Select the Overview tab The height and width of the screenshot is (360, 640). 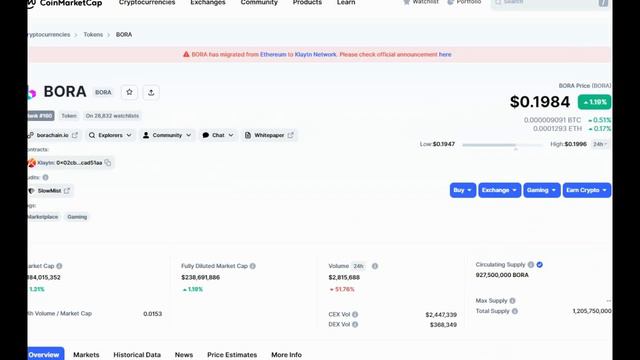coord(45,354)
